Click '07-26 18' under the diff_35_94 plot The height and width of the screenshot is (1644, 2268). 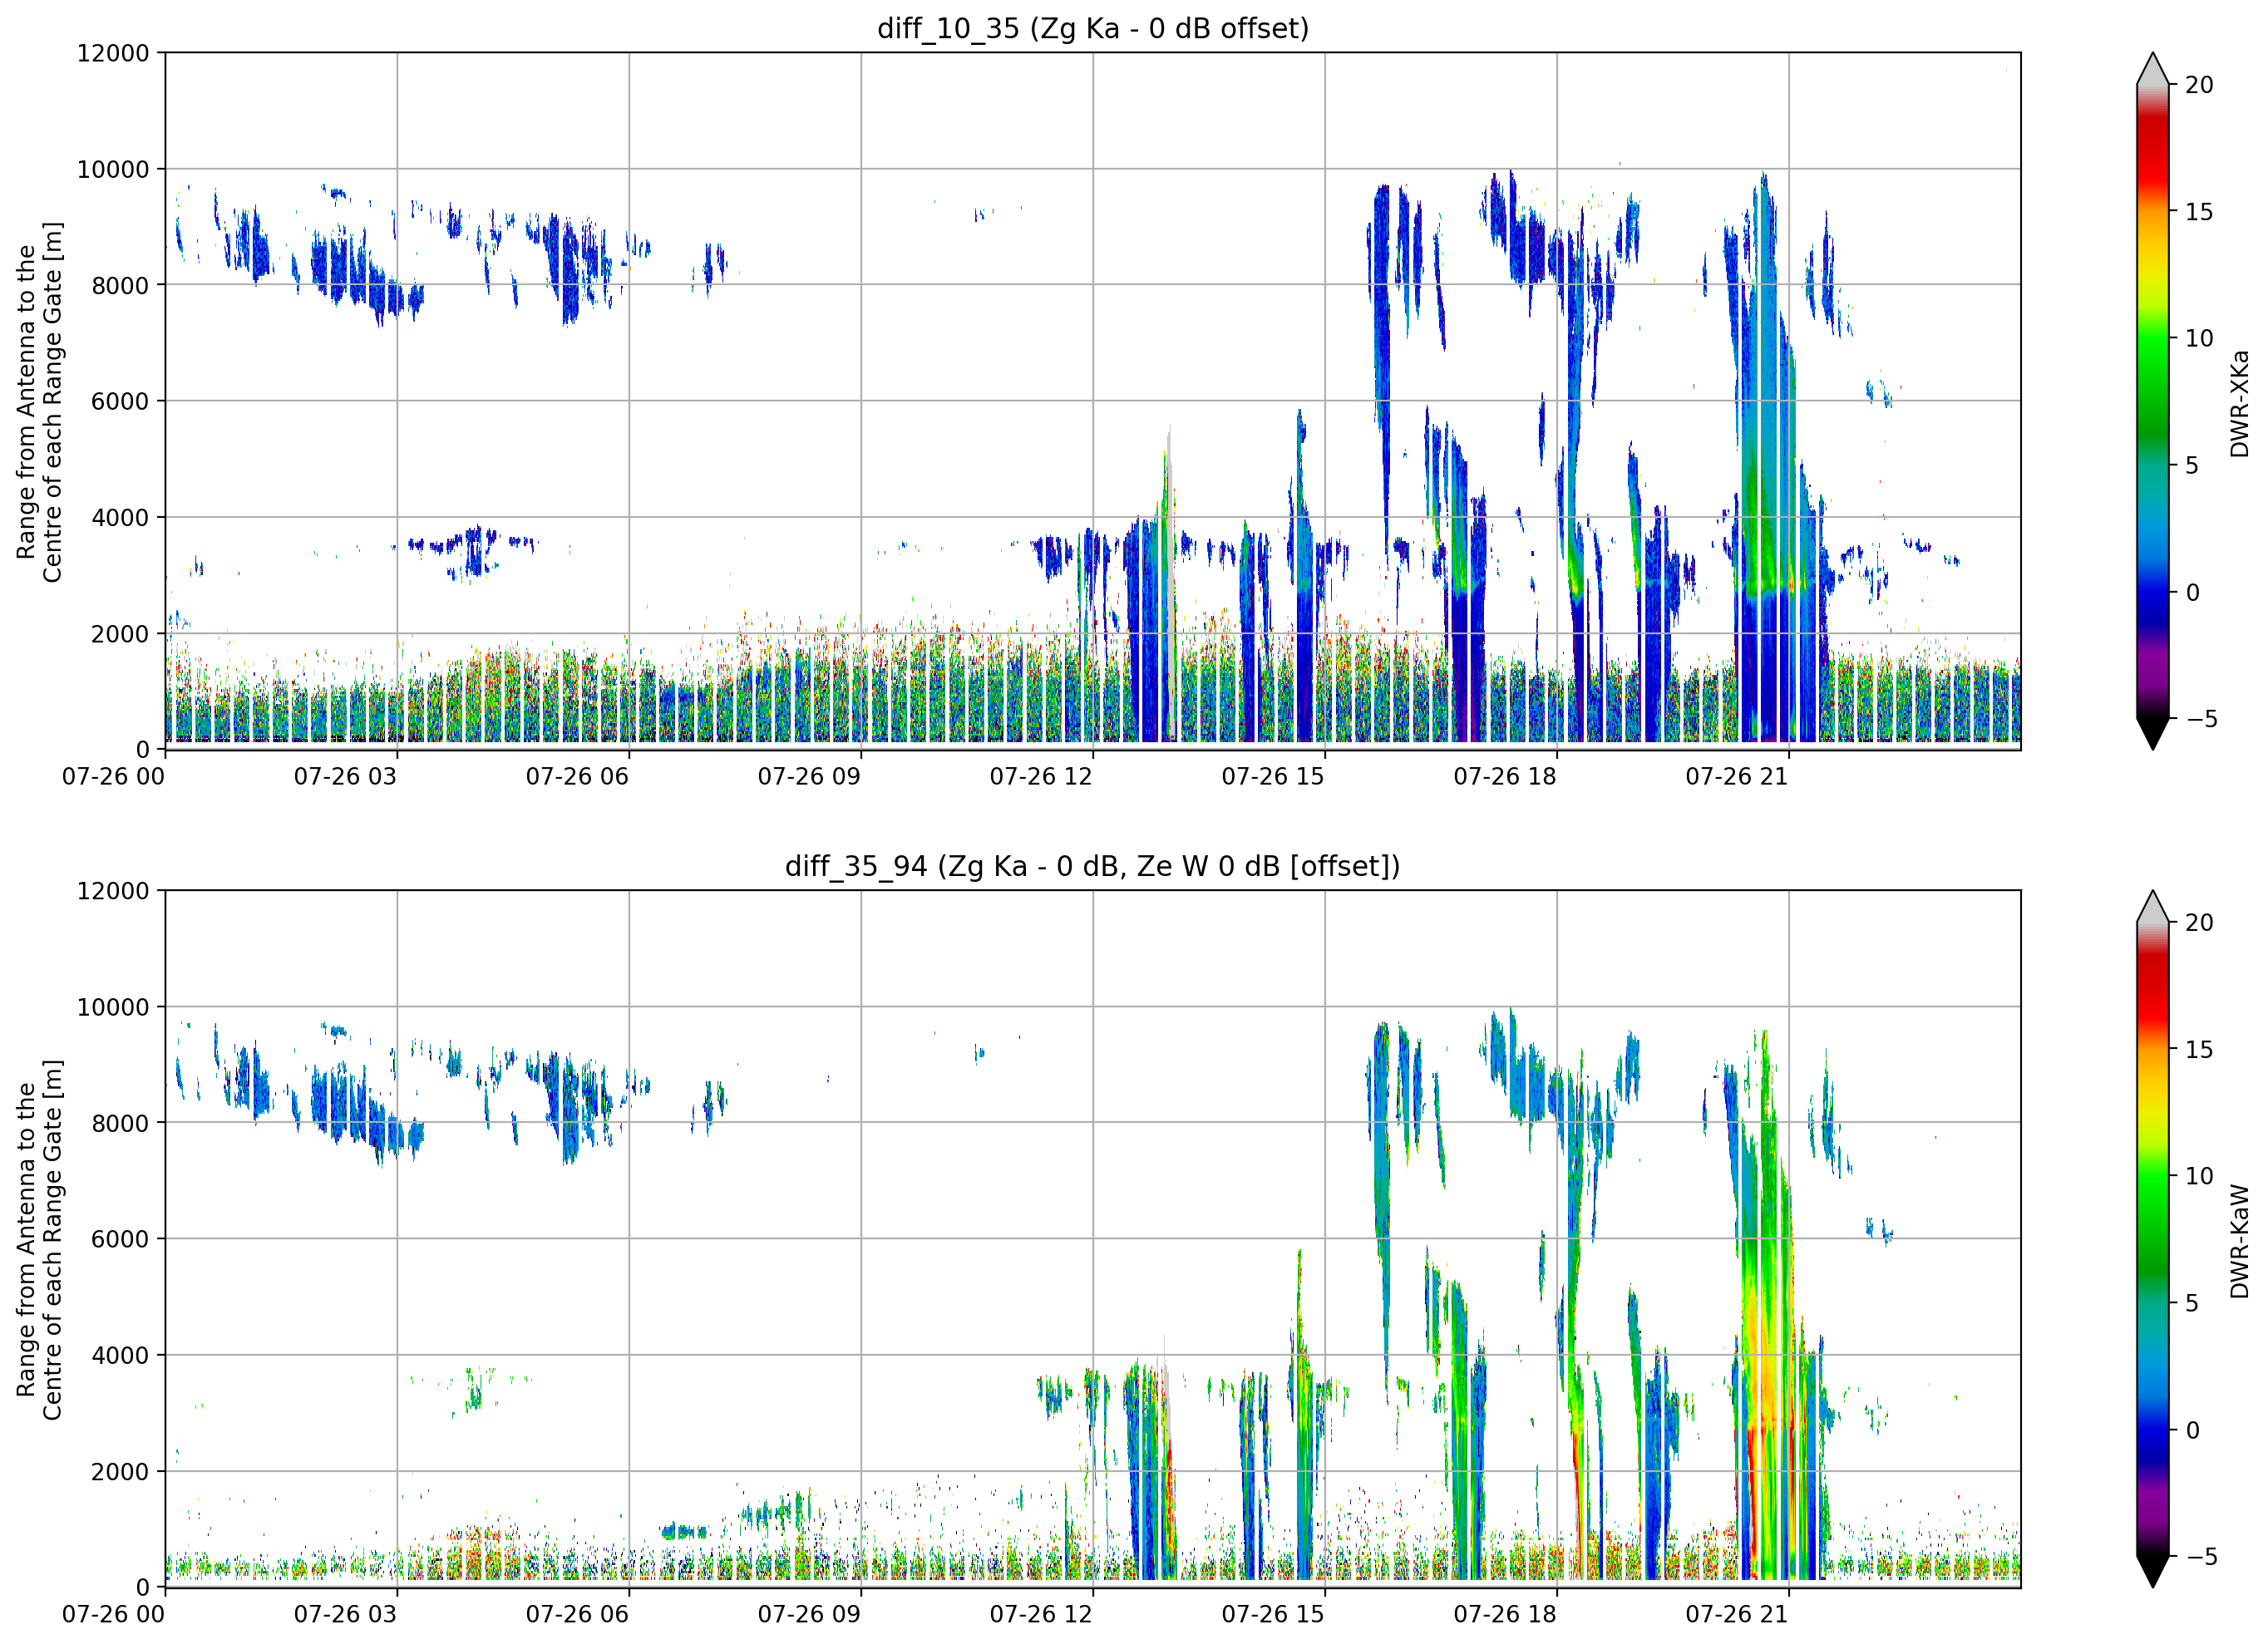coord(1505,1615)
